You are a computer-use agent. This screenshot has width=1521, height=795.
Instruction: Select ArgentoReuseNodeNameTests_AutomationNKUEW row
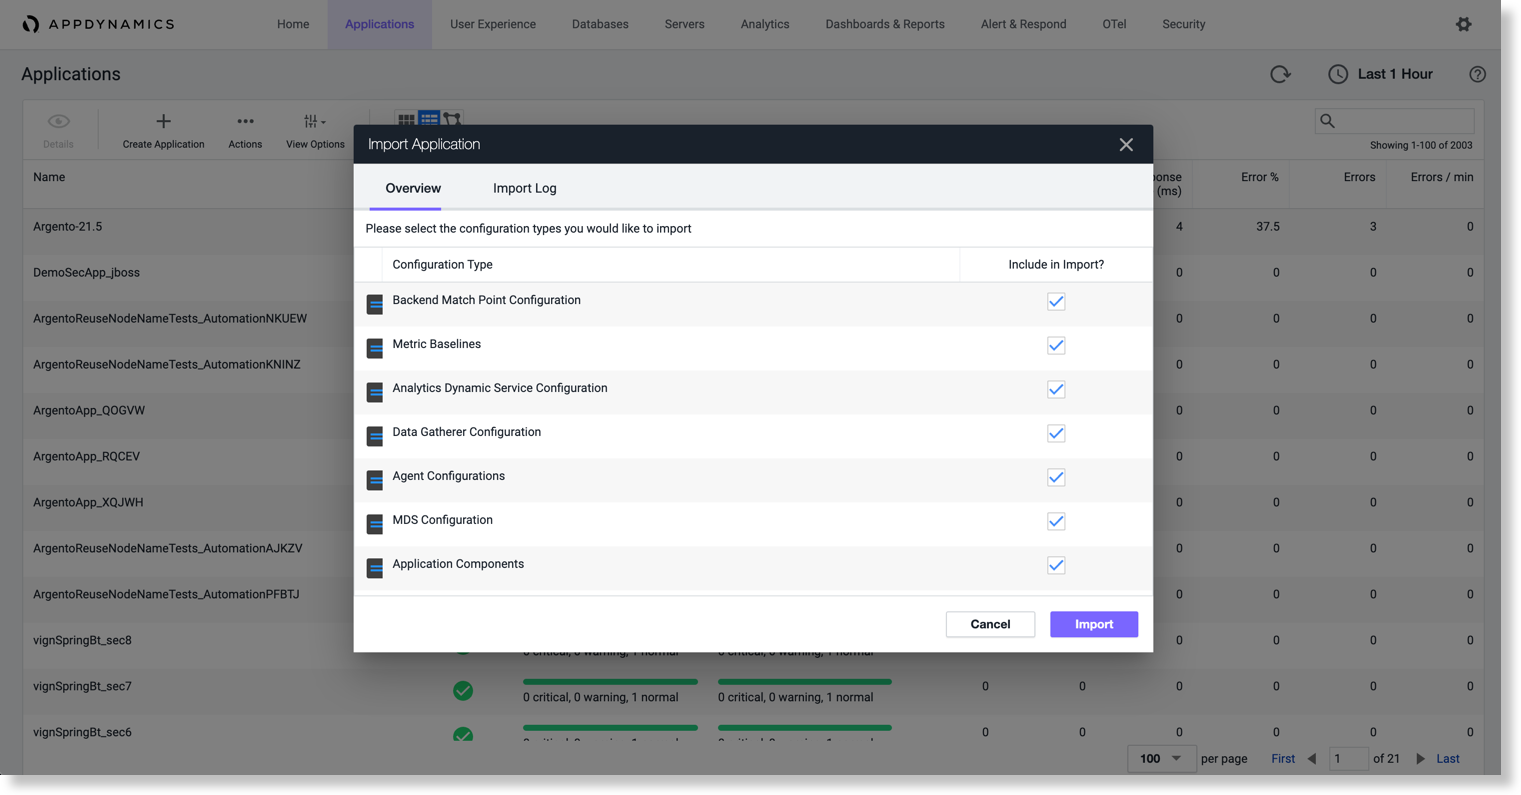170,318
